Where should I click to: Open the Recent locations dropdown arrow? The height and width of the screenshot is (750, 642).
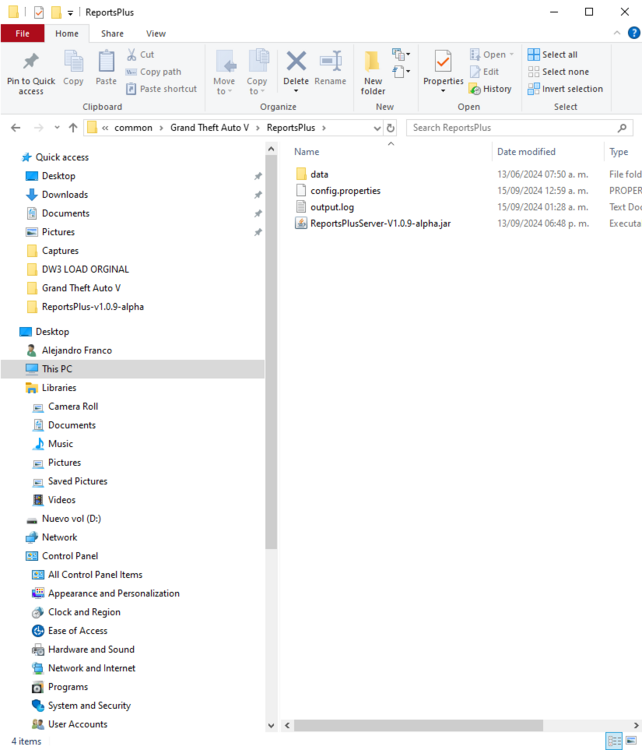pos(57,128)
